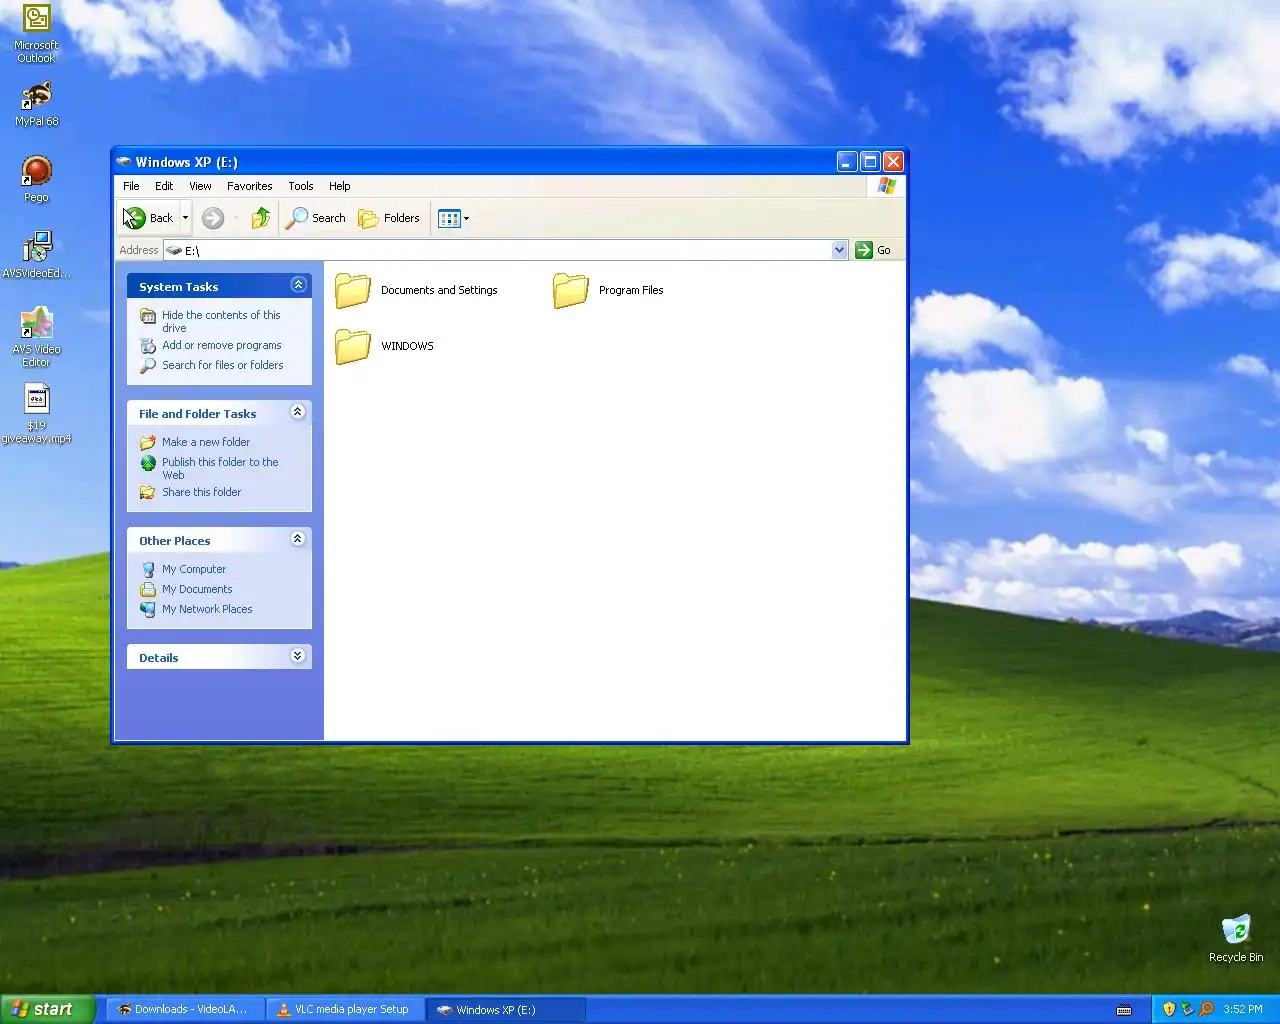The height and width of the screenshot is (1024, 1280).
Task: Click the Forward arrow button
Action: tap(212, 218)
